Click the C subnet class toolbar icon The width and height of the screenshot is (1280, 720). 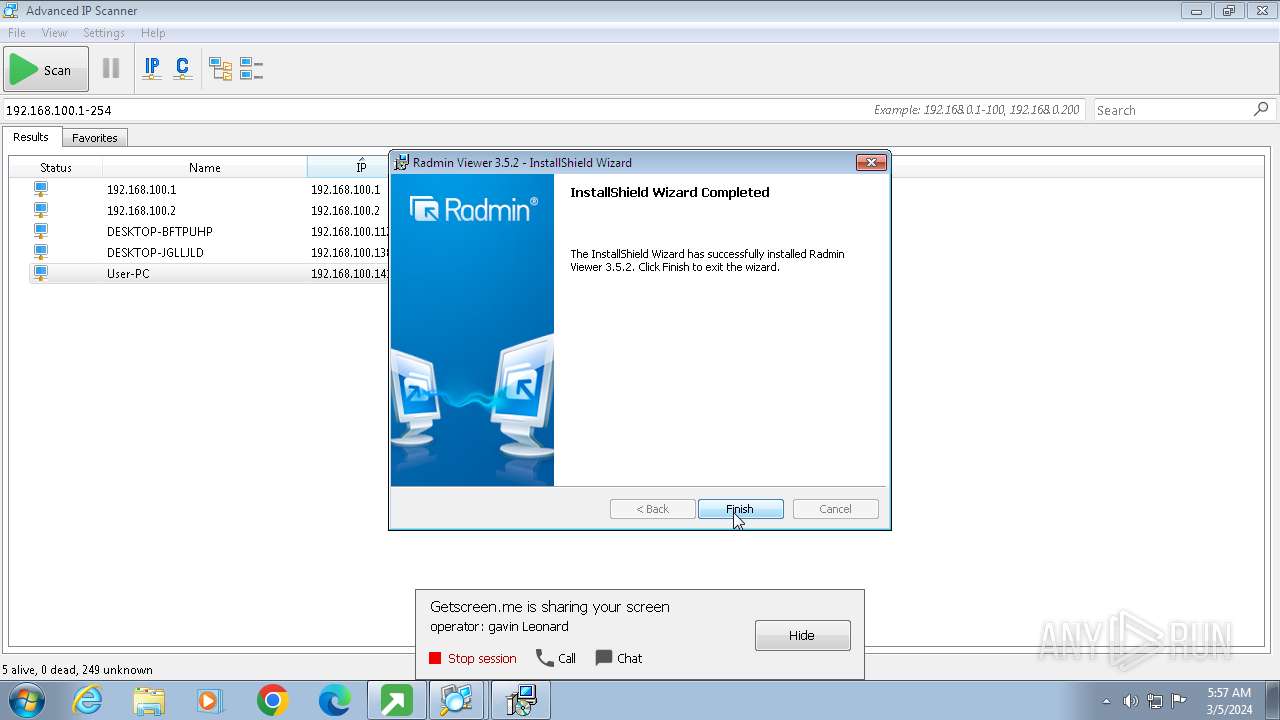click(182, 69)
